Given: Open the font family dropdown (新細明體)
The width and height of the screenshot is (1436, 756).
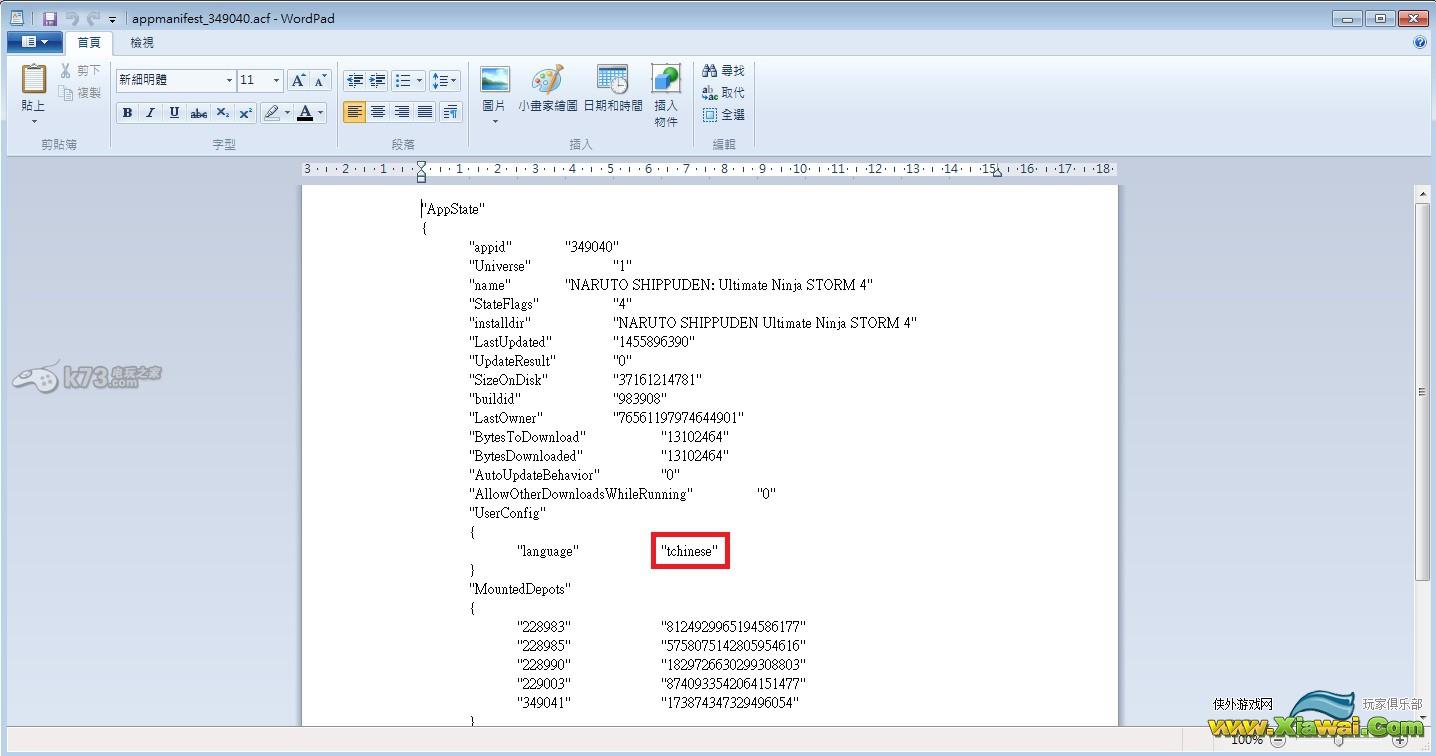Looking at the screenshot, I should tap(229, 80).
